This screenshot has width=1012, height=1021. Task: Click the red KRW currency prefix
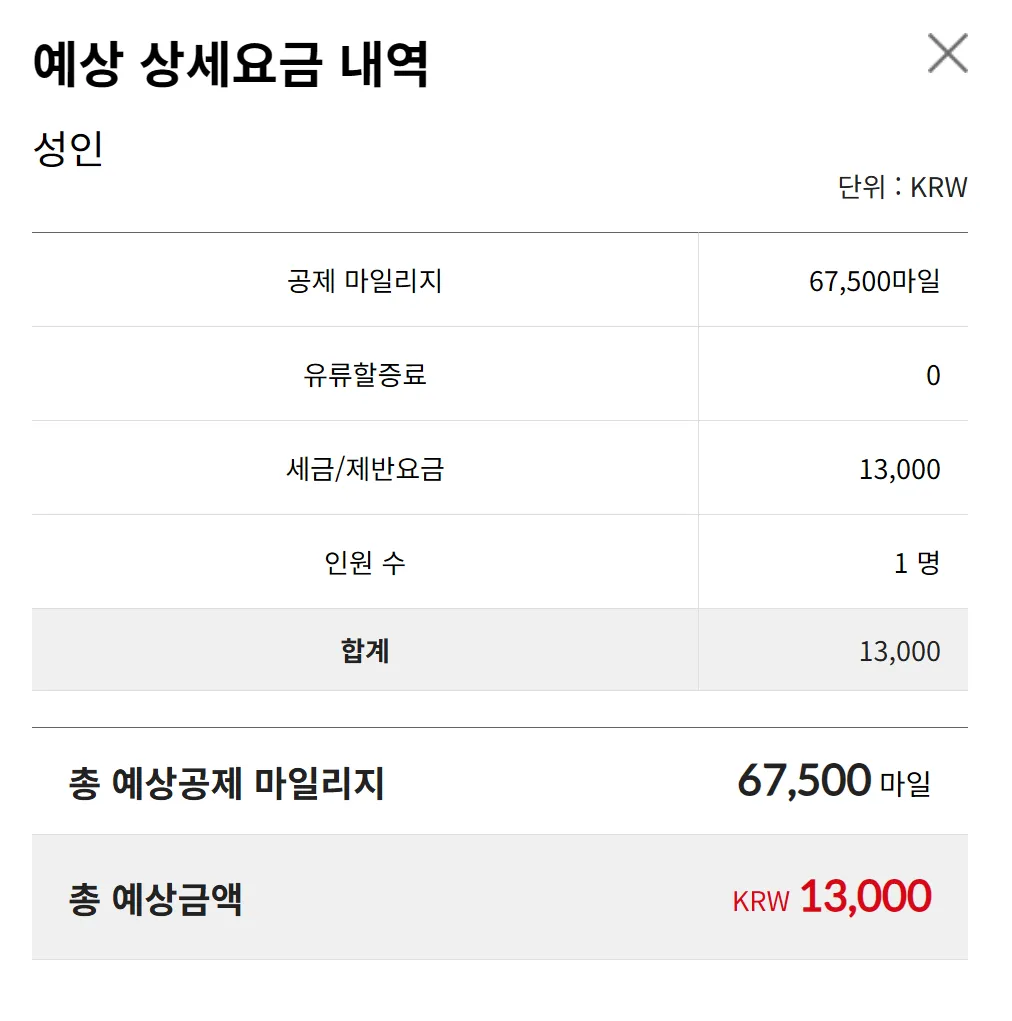(x=761, y=901)
